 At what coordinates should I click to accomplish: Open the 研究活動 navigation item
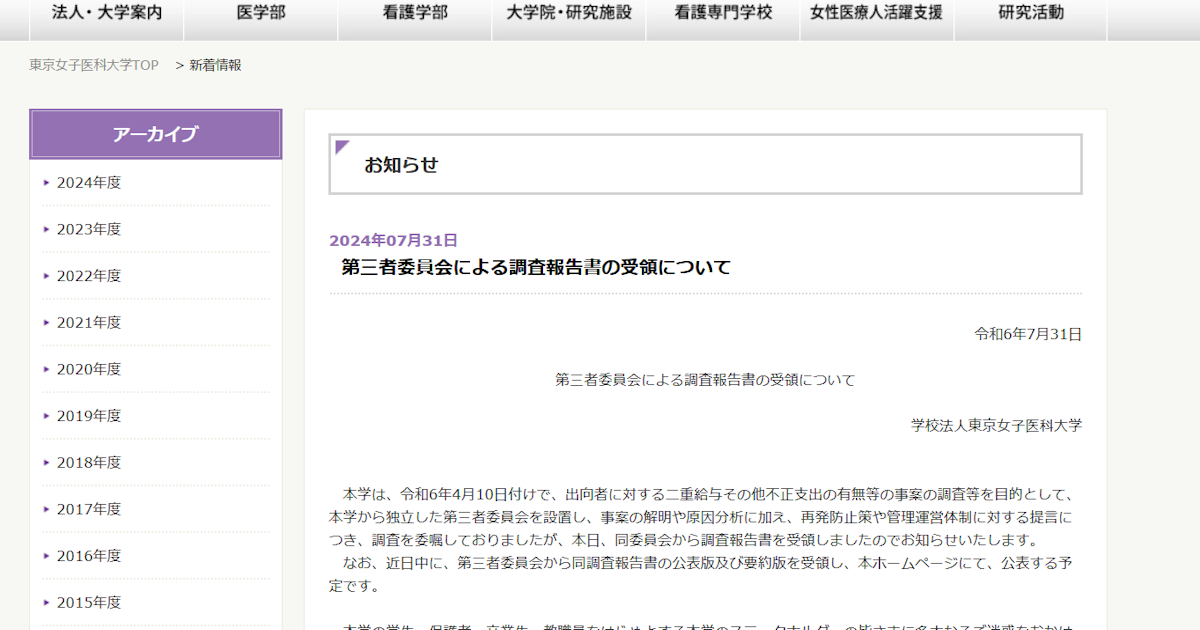pyautogui.click(x=1031, y=13)
